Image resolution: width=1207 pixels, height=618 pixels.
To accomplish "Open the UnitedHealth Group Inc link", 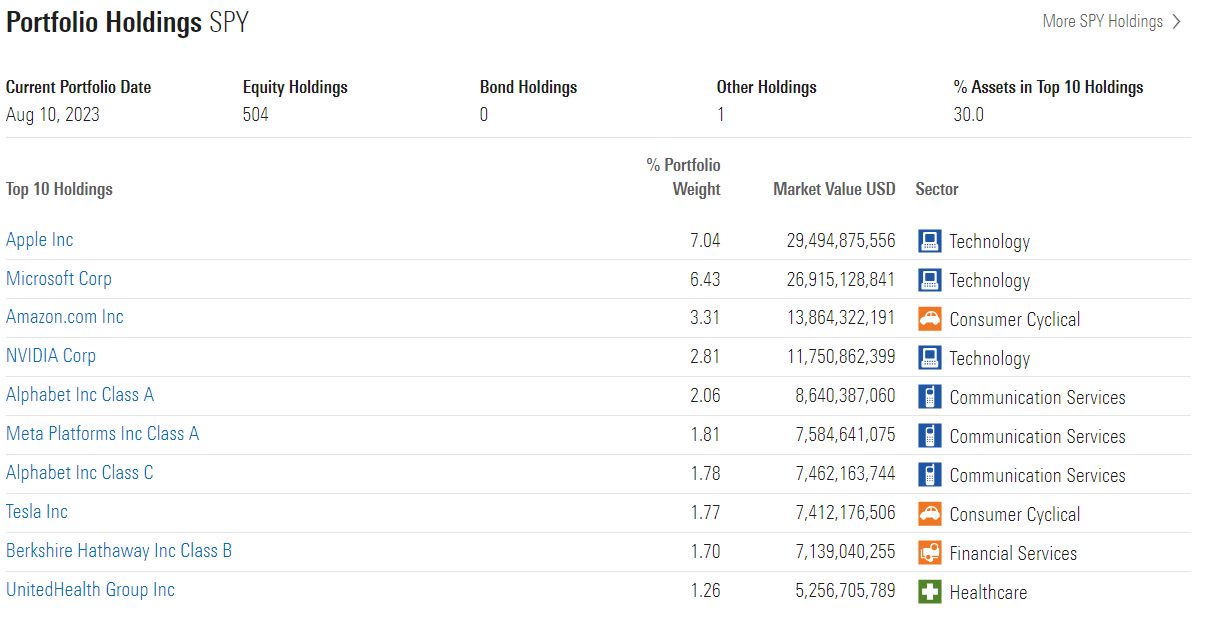I will click(x=90, y=590).
